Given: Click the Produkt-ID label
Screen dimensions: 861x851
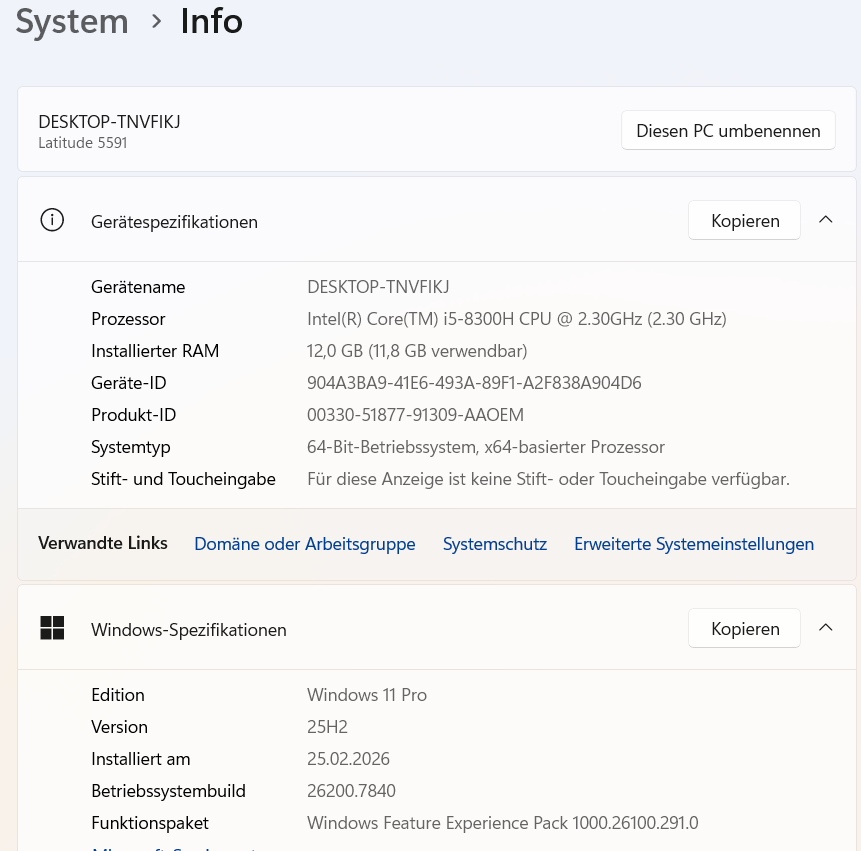Looking at the screenshot, I should click(133, 415).
